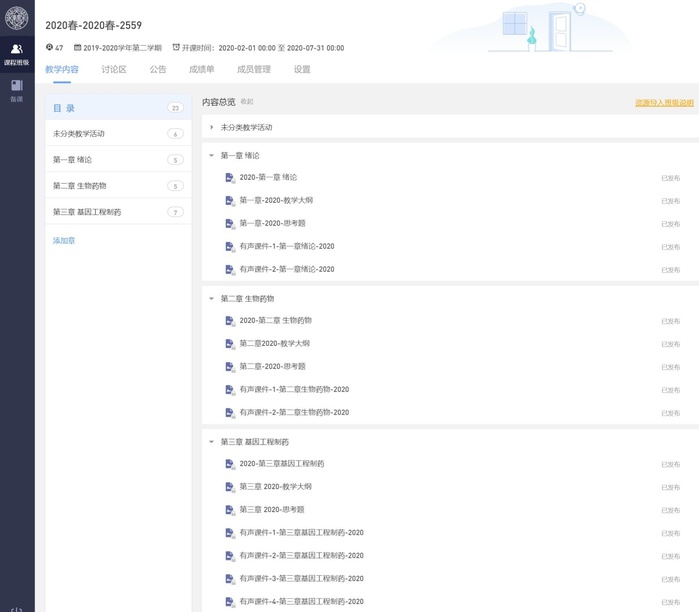
Task: Click the file icon beside 第三章 2020-教学大纲
Action: (230, 486)
